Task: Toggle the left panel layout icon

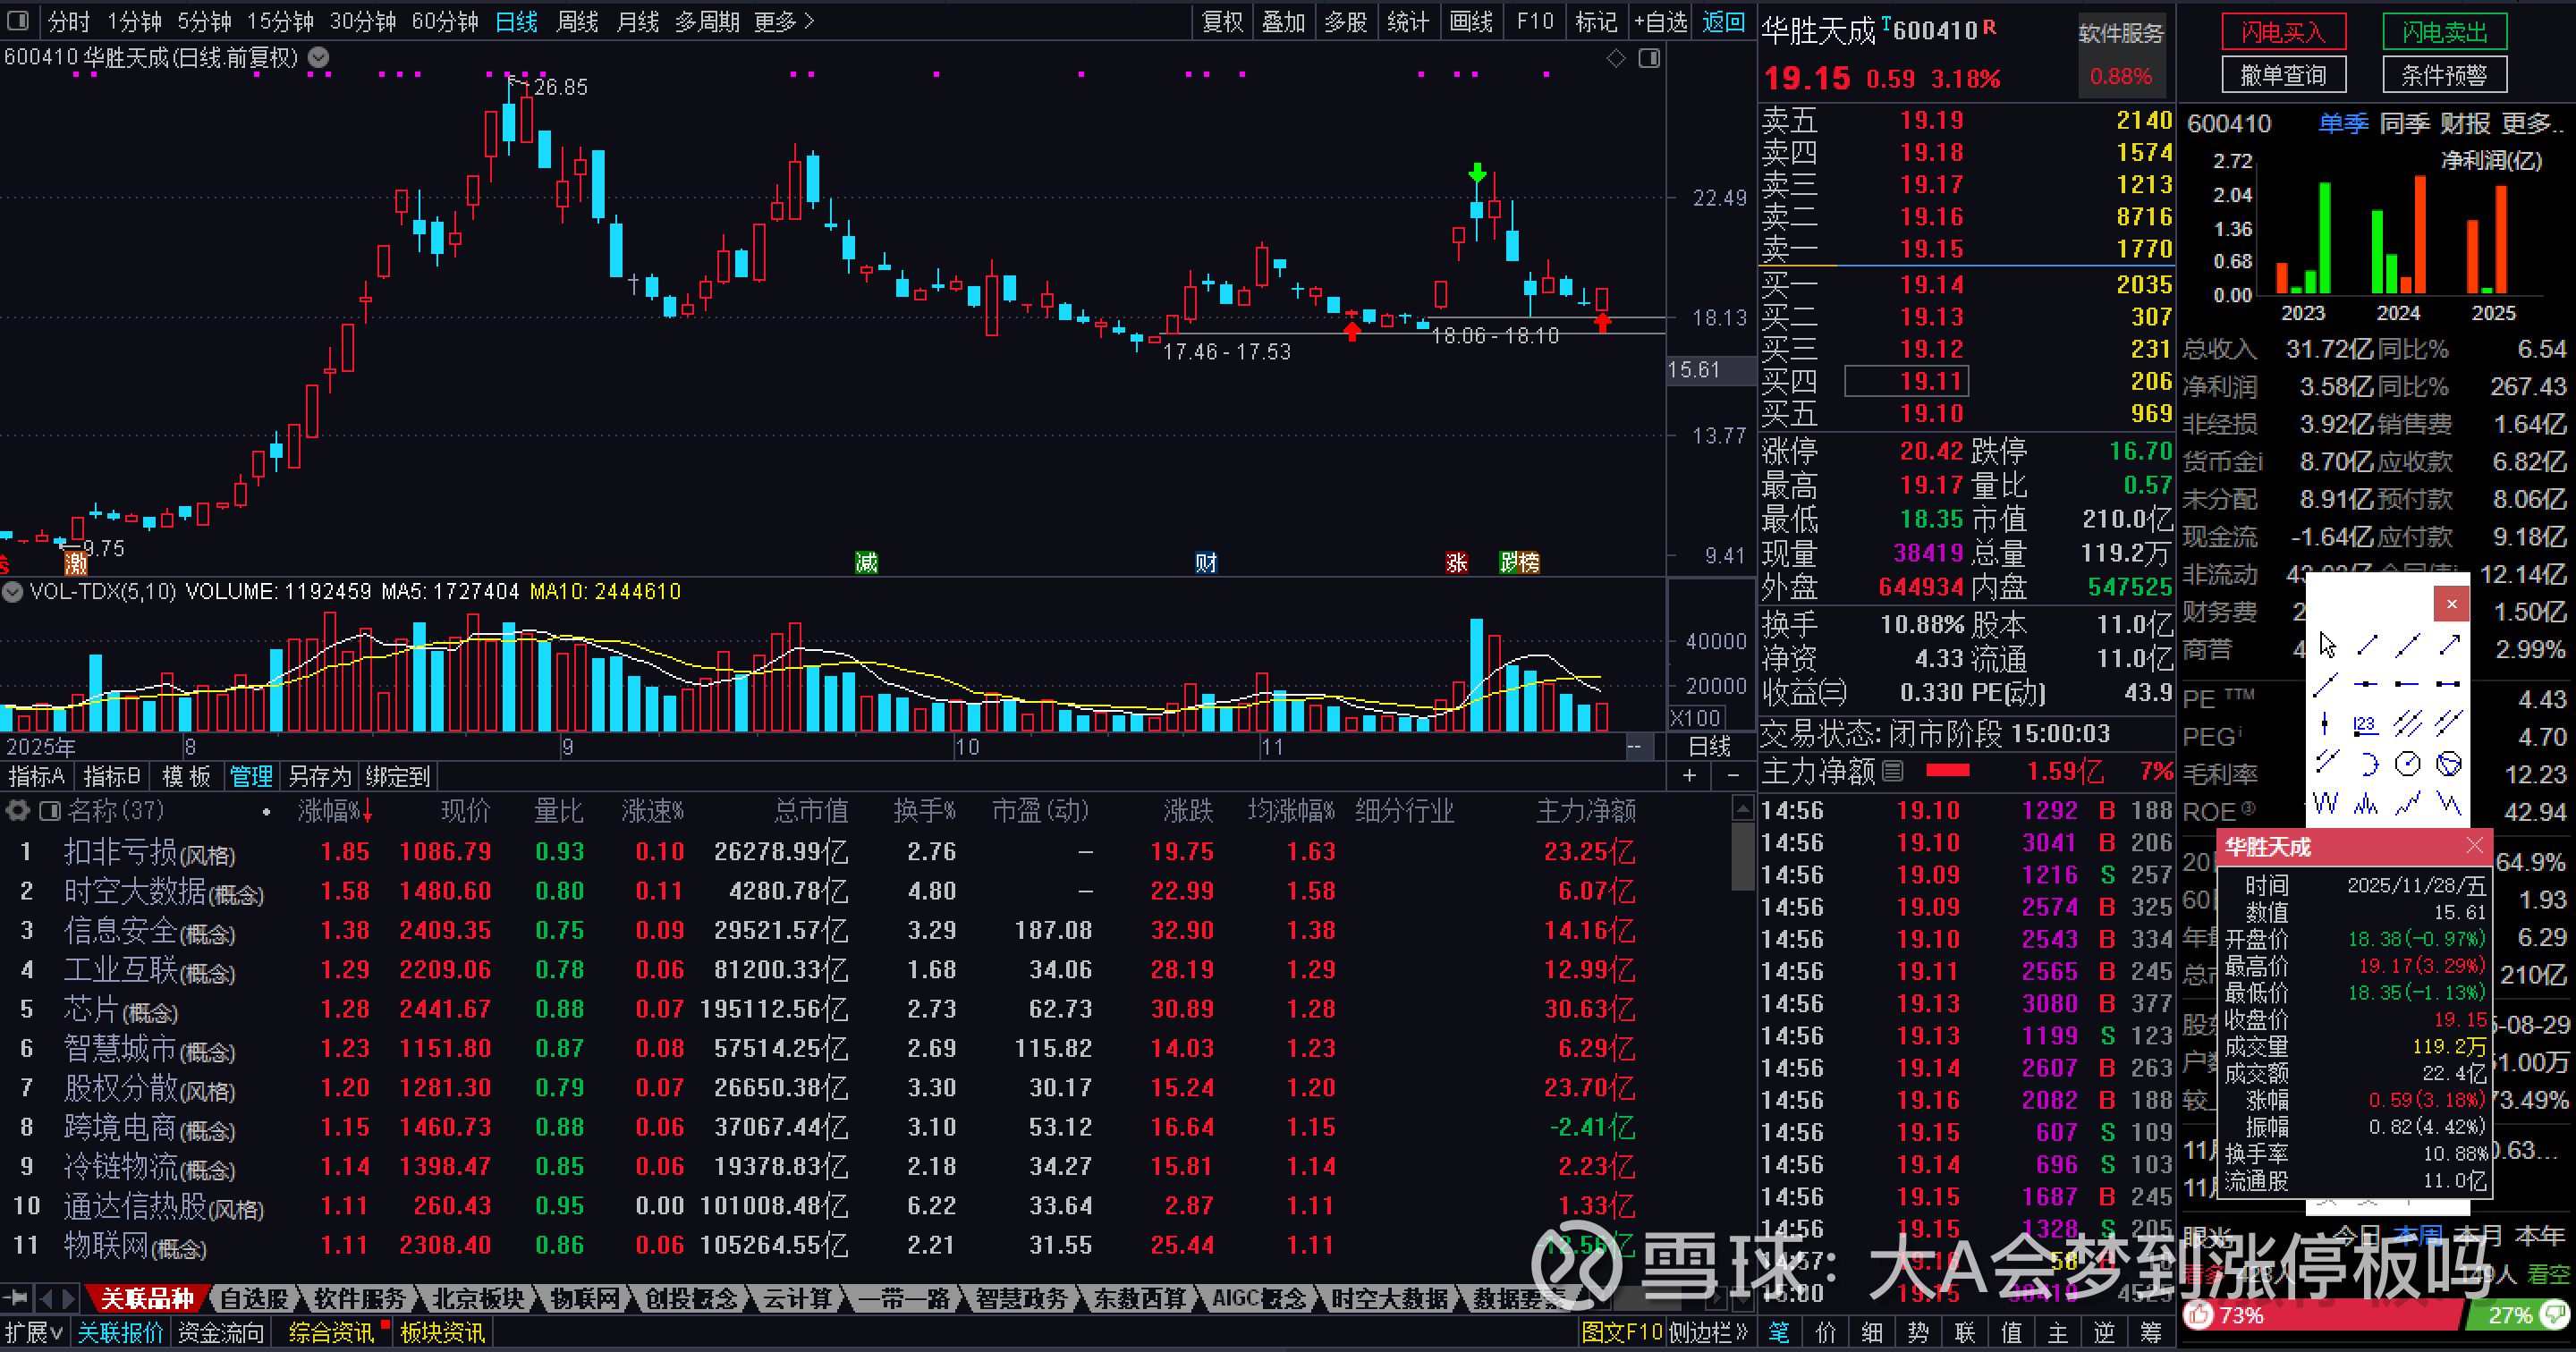Action: pyautogui.click(x=18, y=21)
